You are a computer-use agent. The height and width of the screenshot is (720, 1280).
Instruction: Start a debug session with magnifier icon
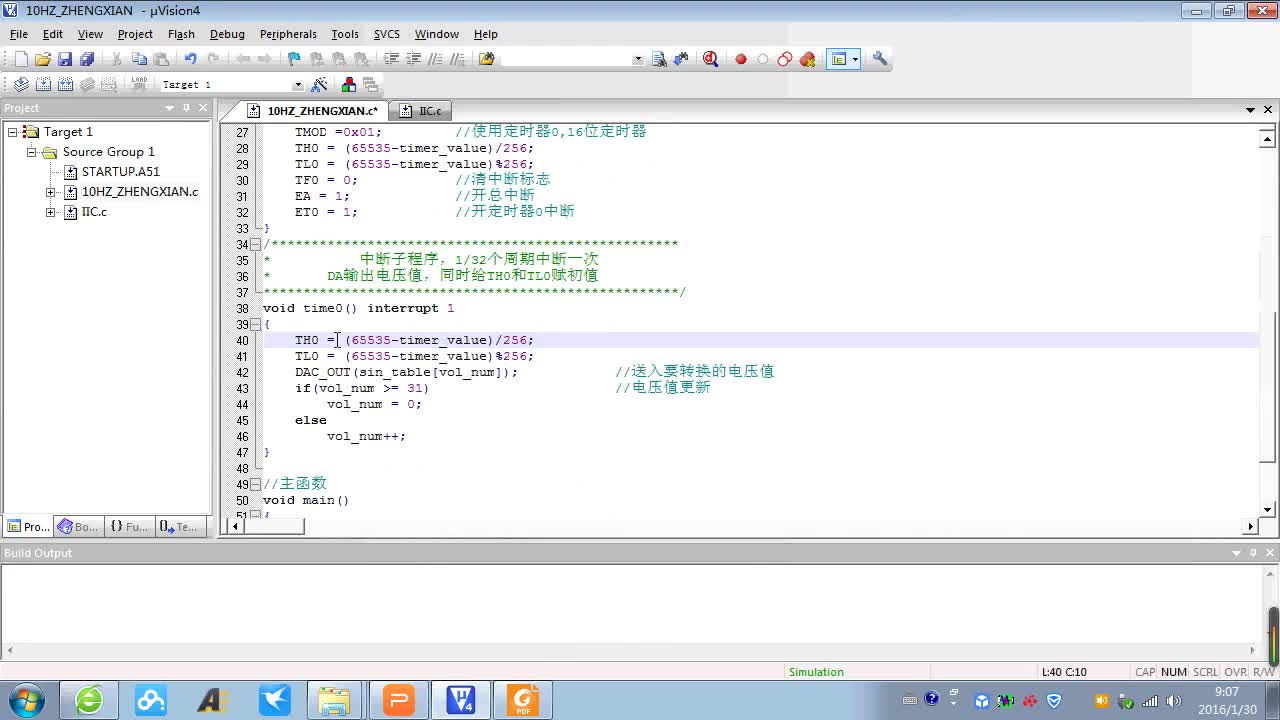710,59
